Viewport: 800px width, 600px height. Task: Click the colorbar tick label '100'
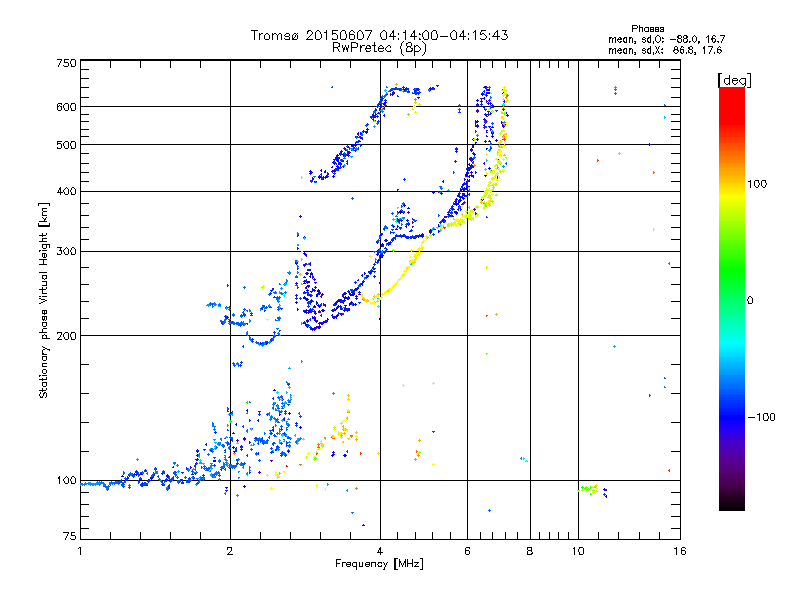click(757, 184)
